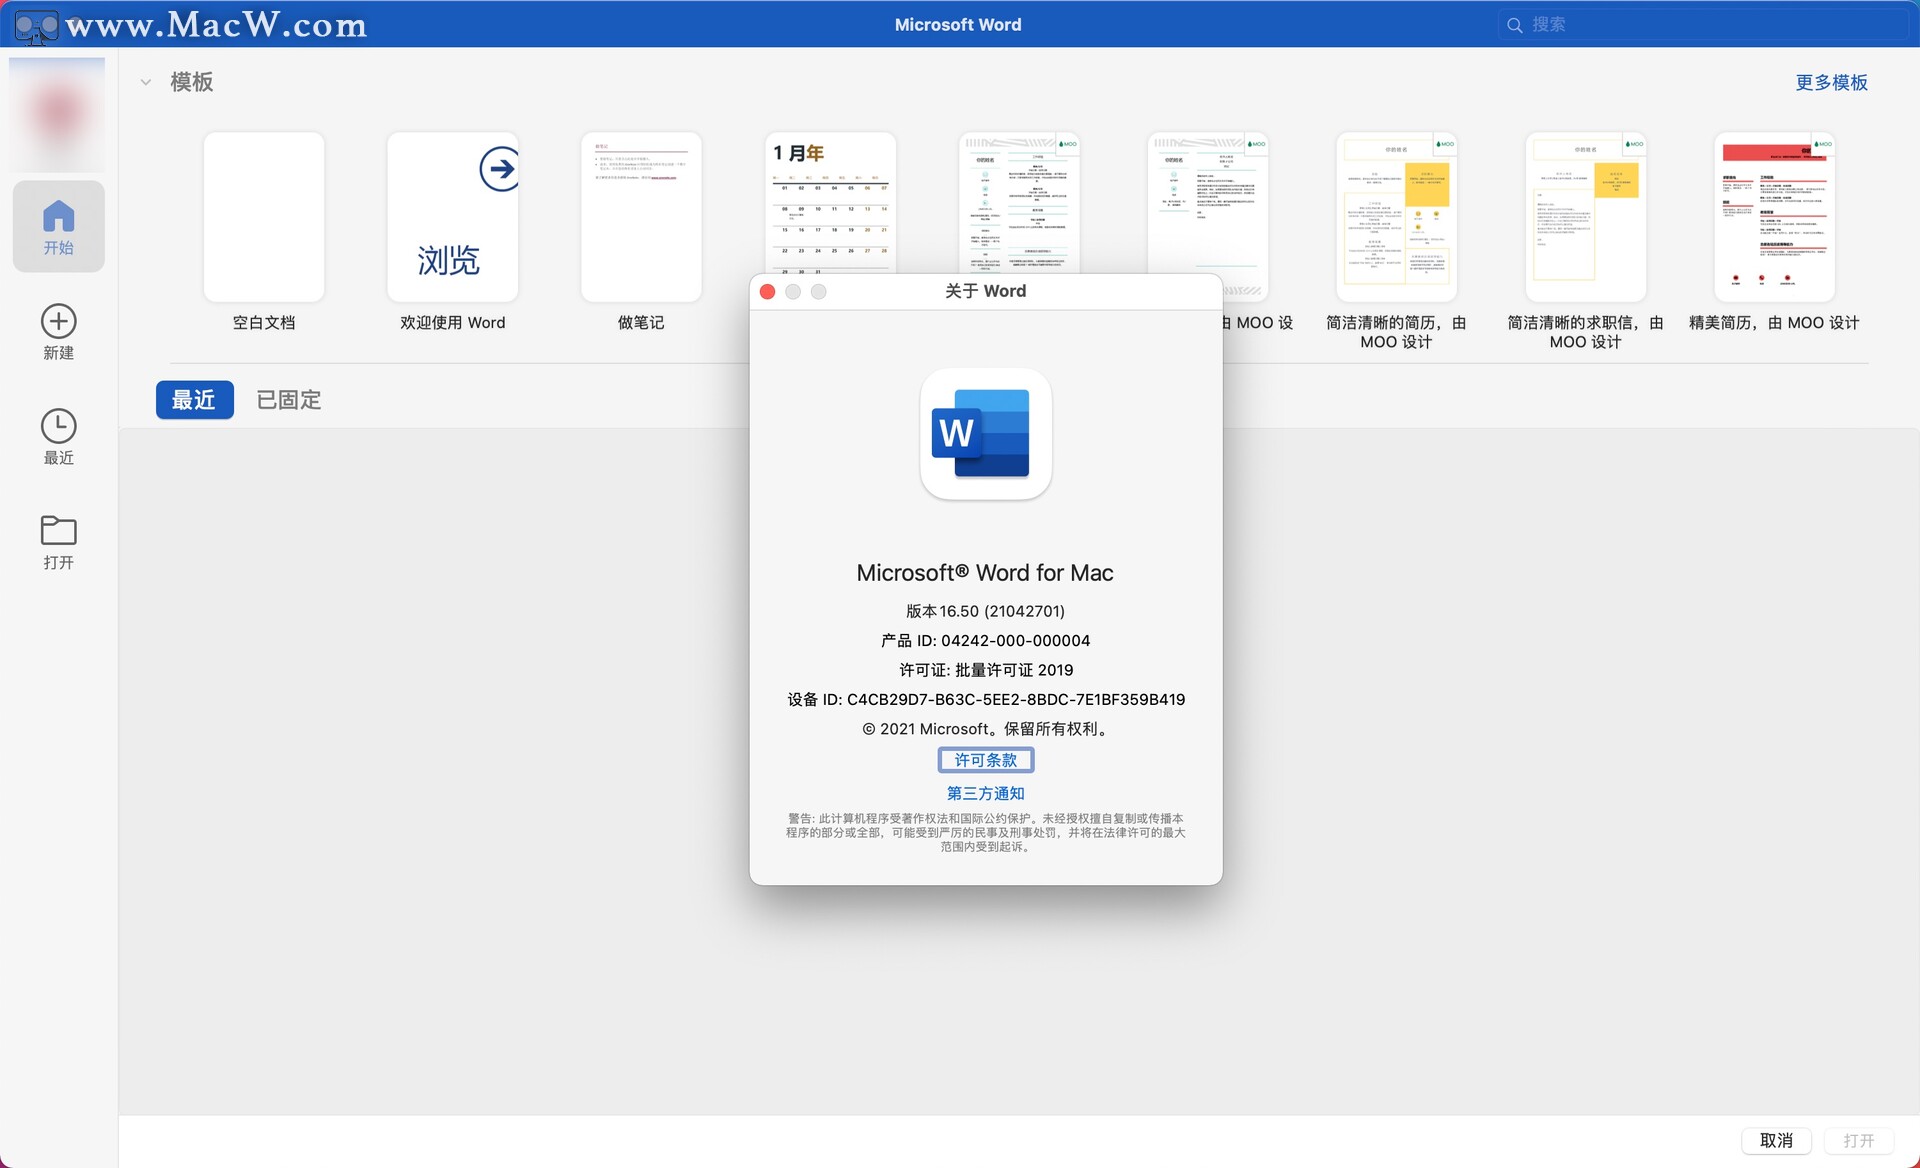Select the 1月年 calendar template thumbnail
1920x1168 pixels.
pyautogui.click(x=830, y=203)
